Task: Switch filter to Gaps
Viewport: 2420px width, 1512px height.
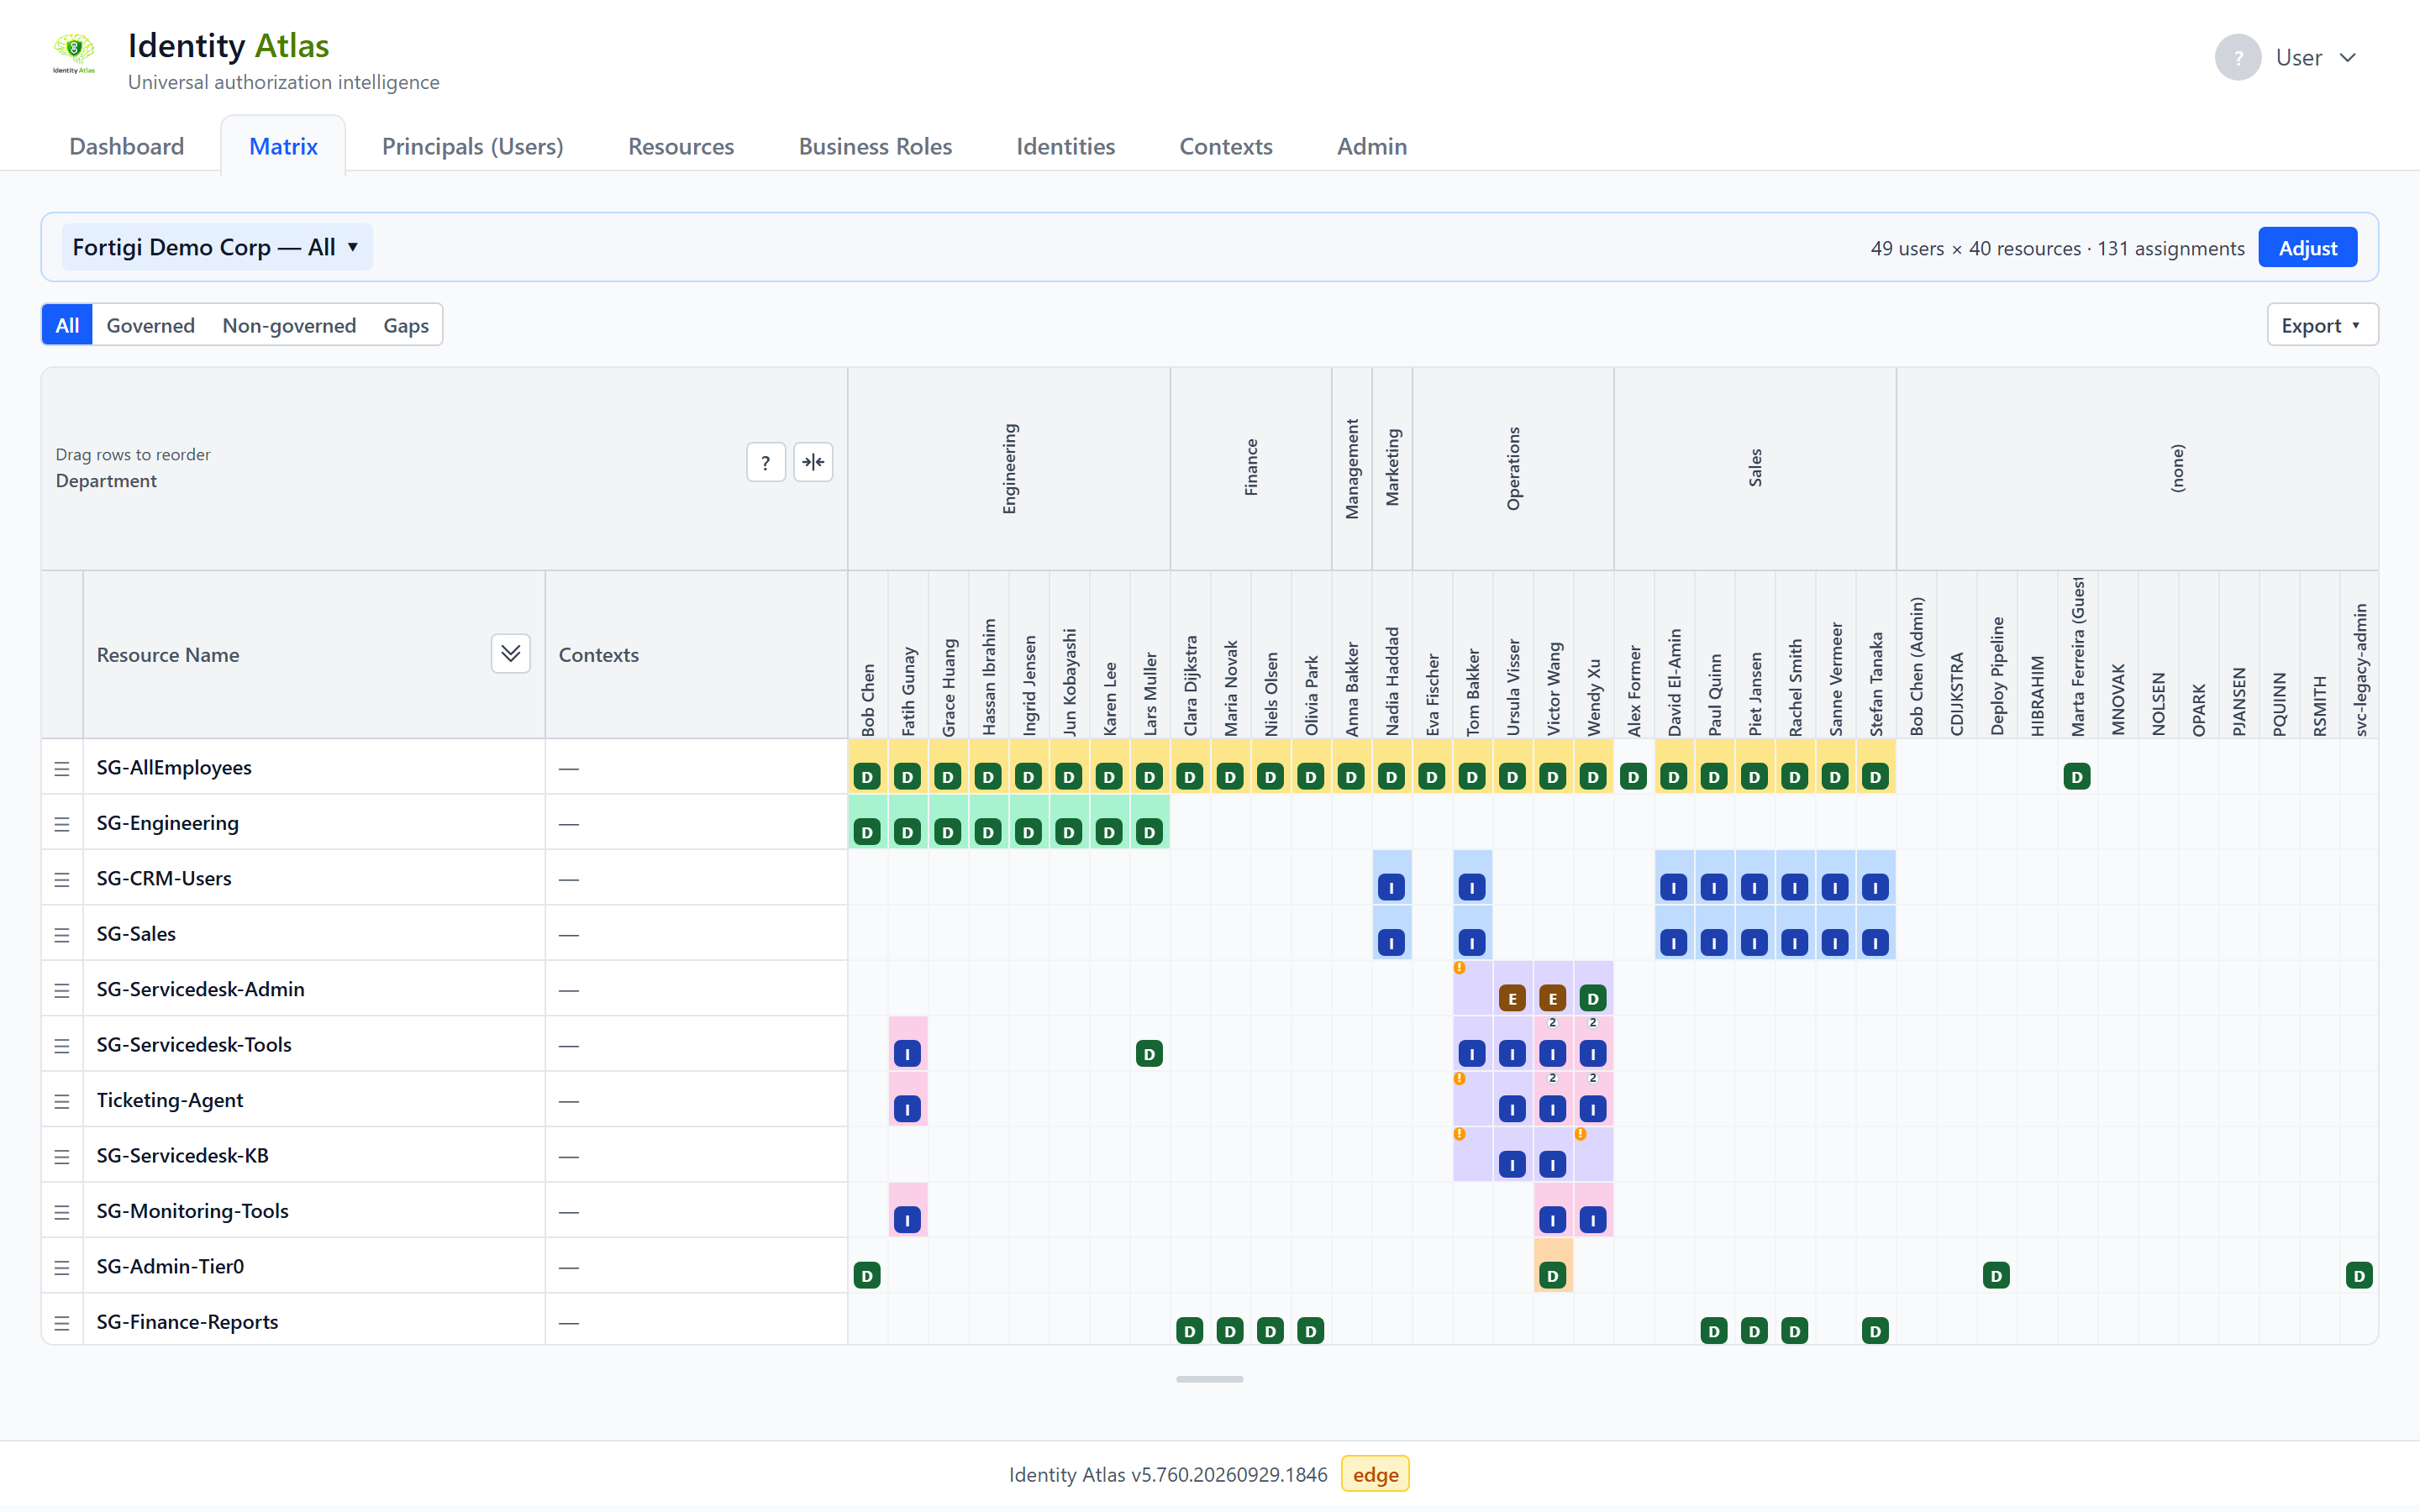Action: (406, 325)
